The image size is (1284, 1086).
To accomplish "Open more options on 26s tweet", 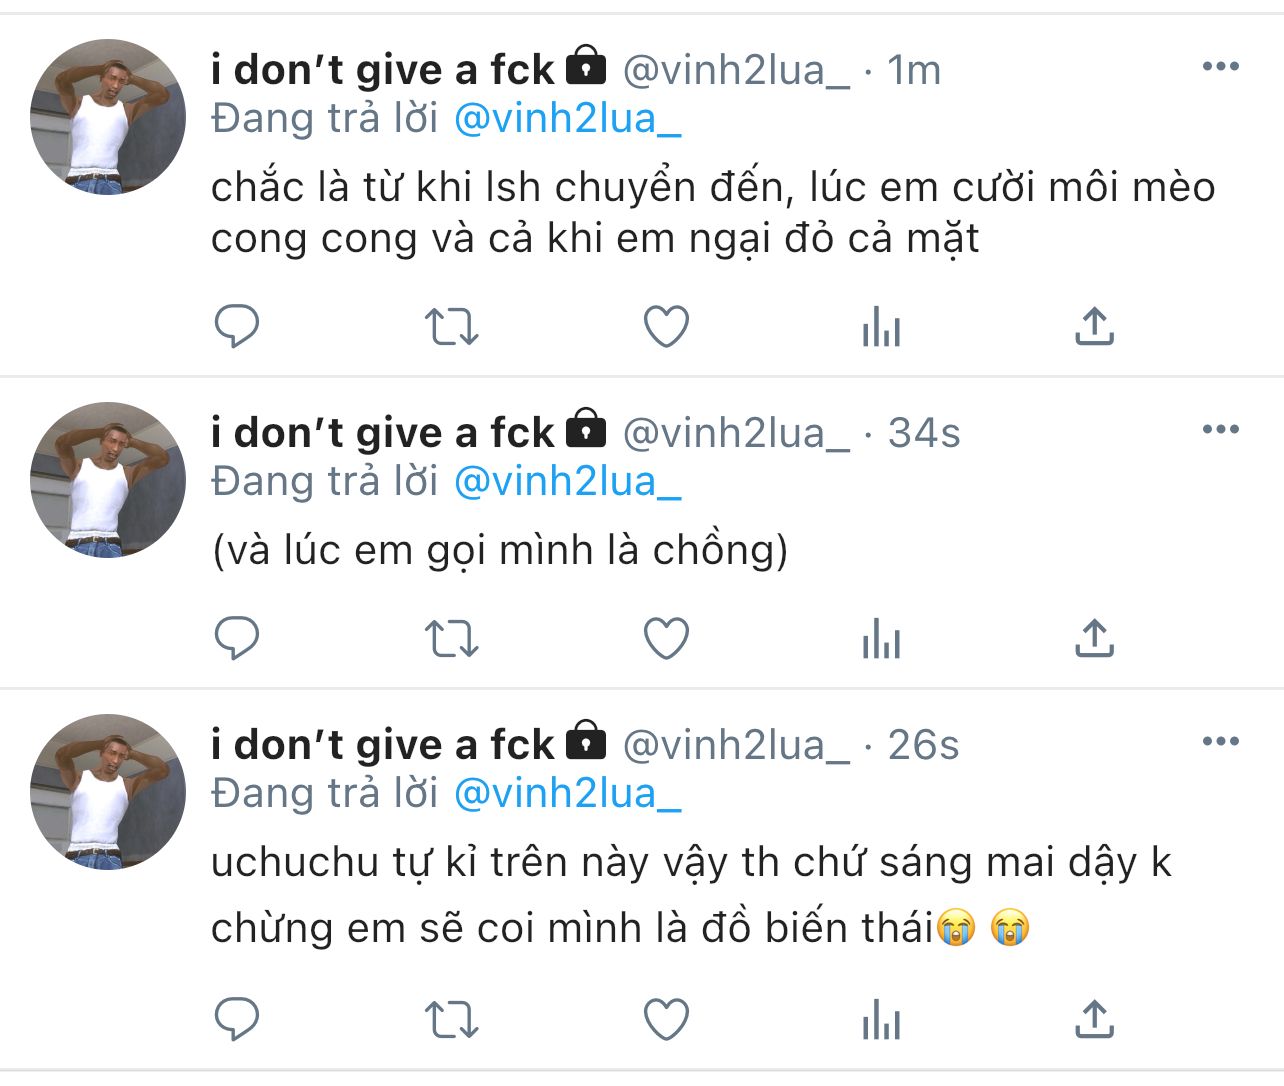I will (1220, 742).
